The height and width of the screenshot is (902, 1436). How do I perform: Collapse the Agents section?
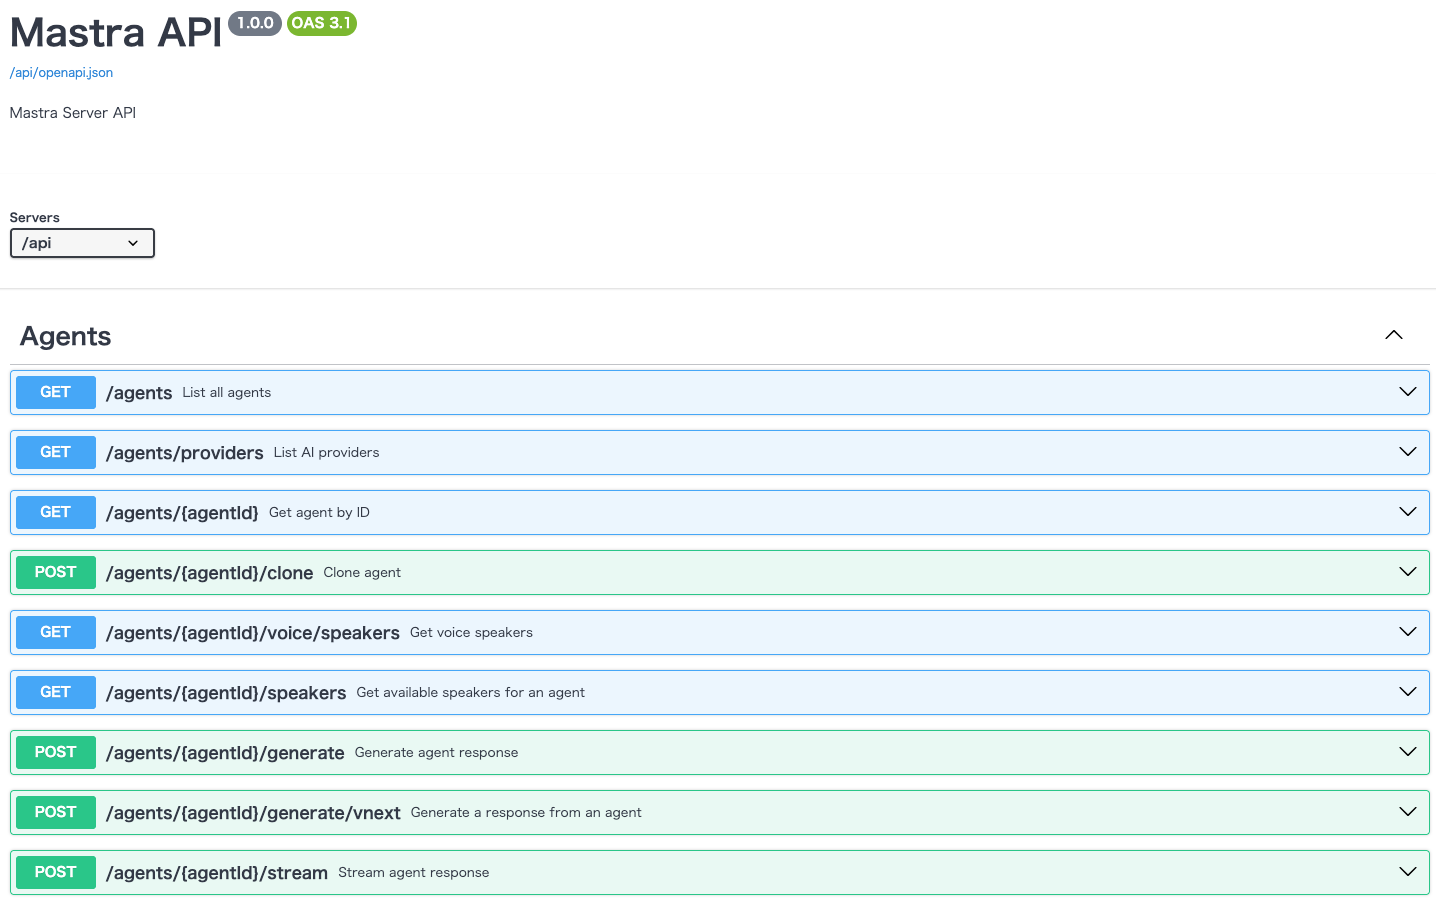click(x=1393, y=336)
